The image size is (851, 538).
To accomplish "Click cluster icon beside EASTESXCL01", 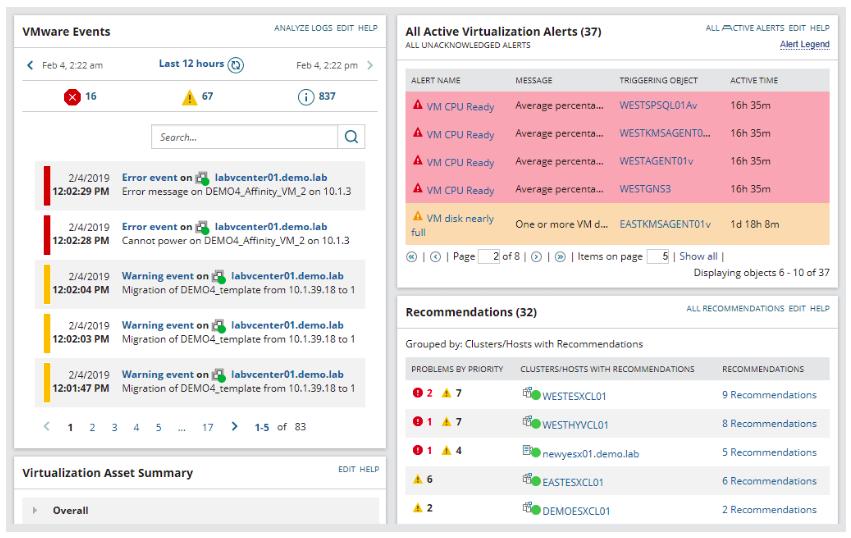I will tap(531, 480).
